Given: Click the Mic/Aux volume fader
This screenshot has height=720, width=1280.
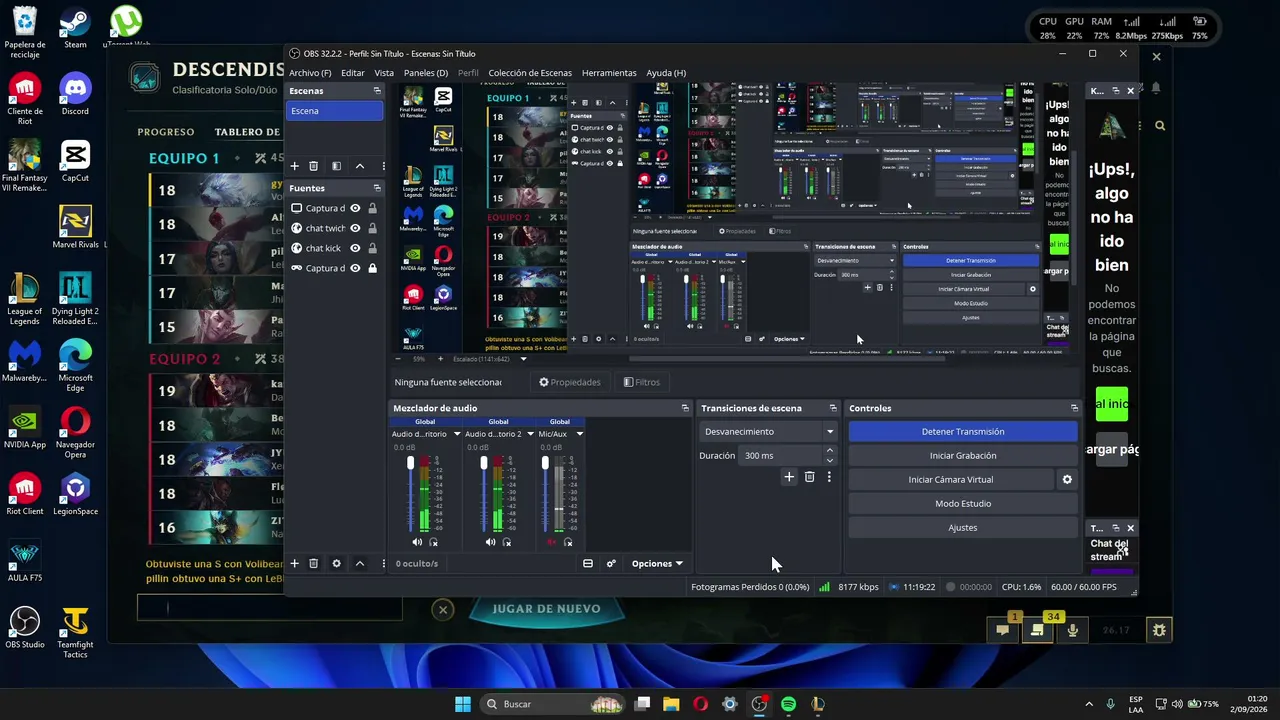Looking at the screenshot, I should coord(545,464).
